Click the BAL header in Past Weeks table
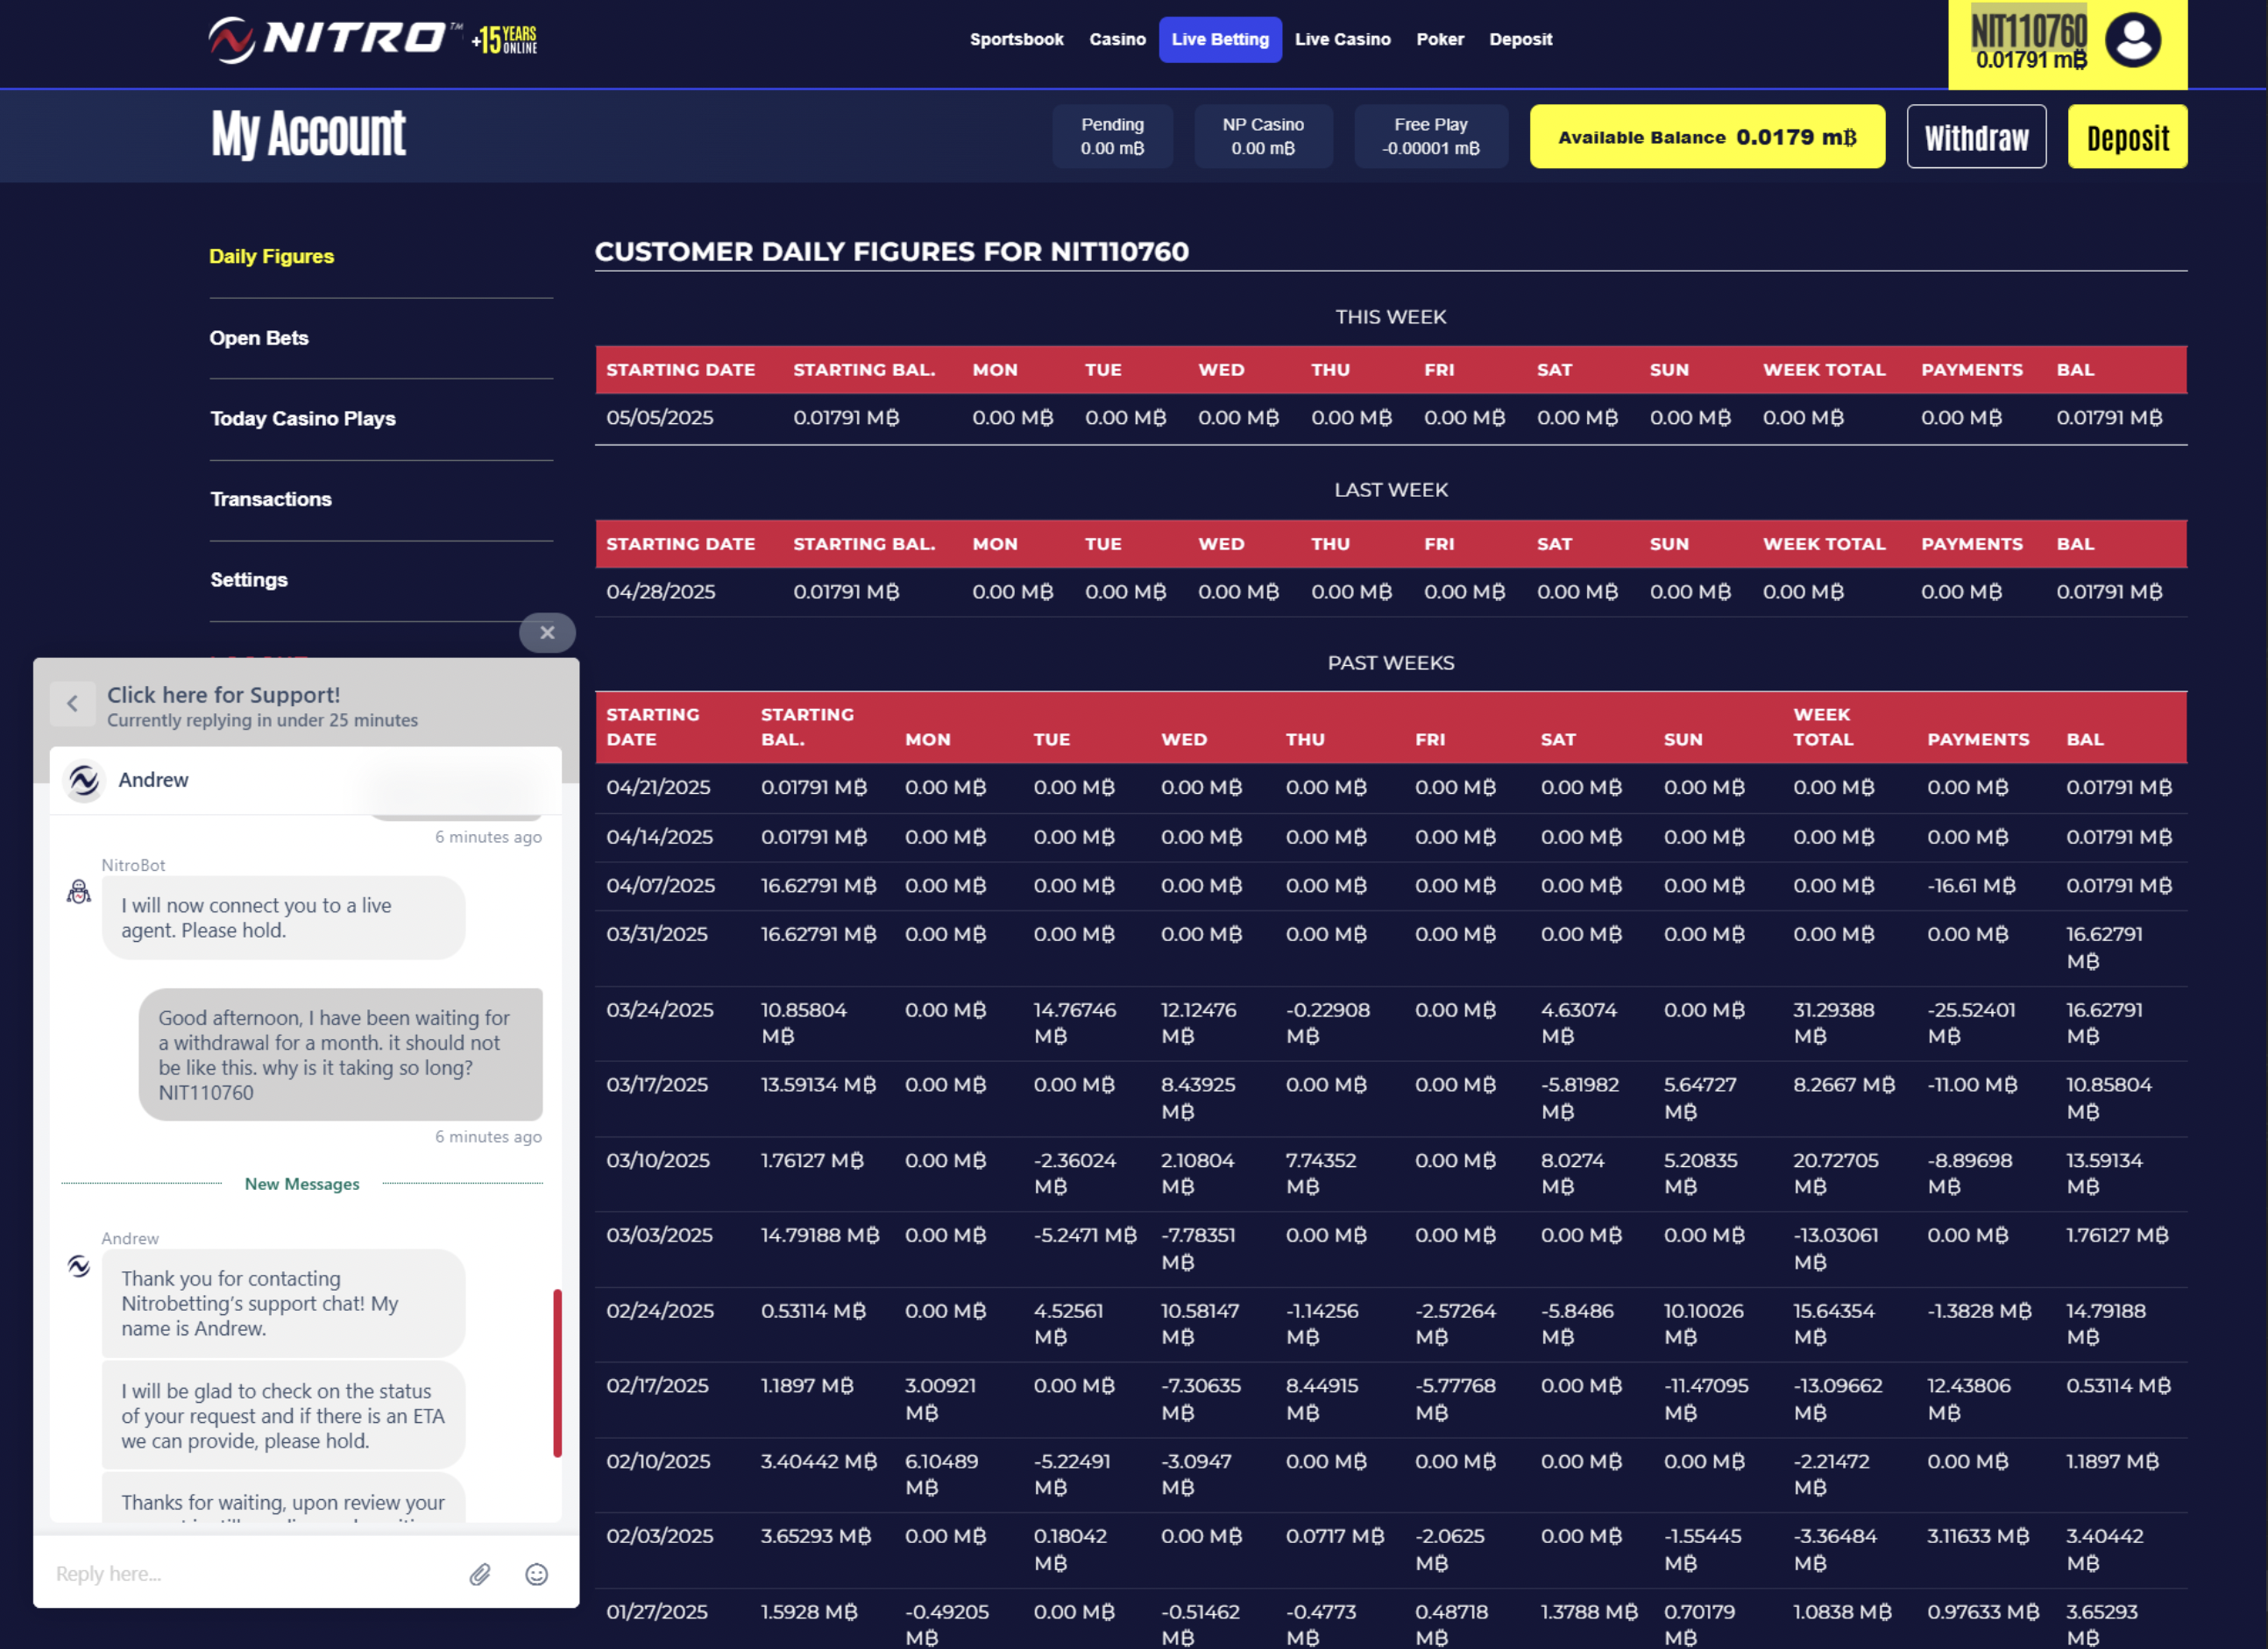Image resolution: width=2268 pixels, height=1649 pixels. pyautogui.click(x=2085, y=740)
